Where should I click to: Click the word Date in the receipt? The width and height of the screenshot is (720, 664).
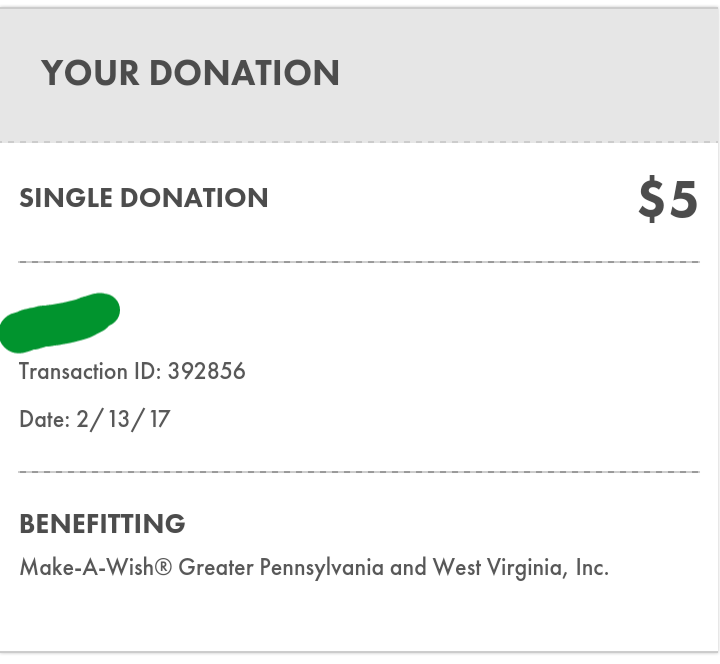pyautogui.click(x=45, y=419)
